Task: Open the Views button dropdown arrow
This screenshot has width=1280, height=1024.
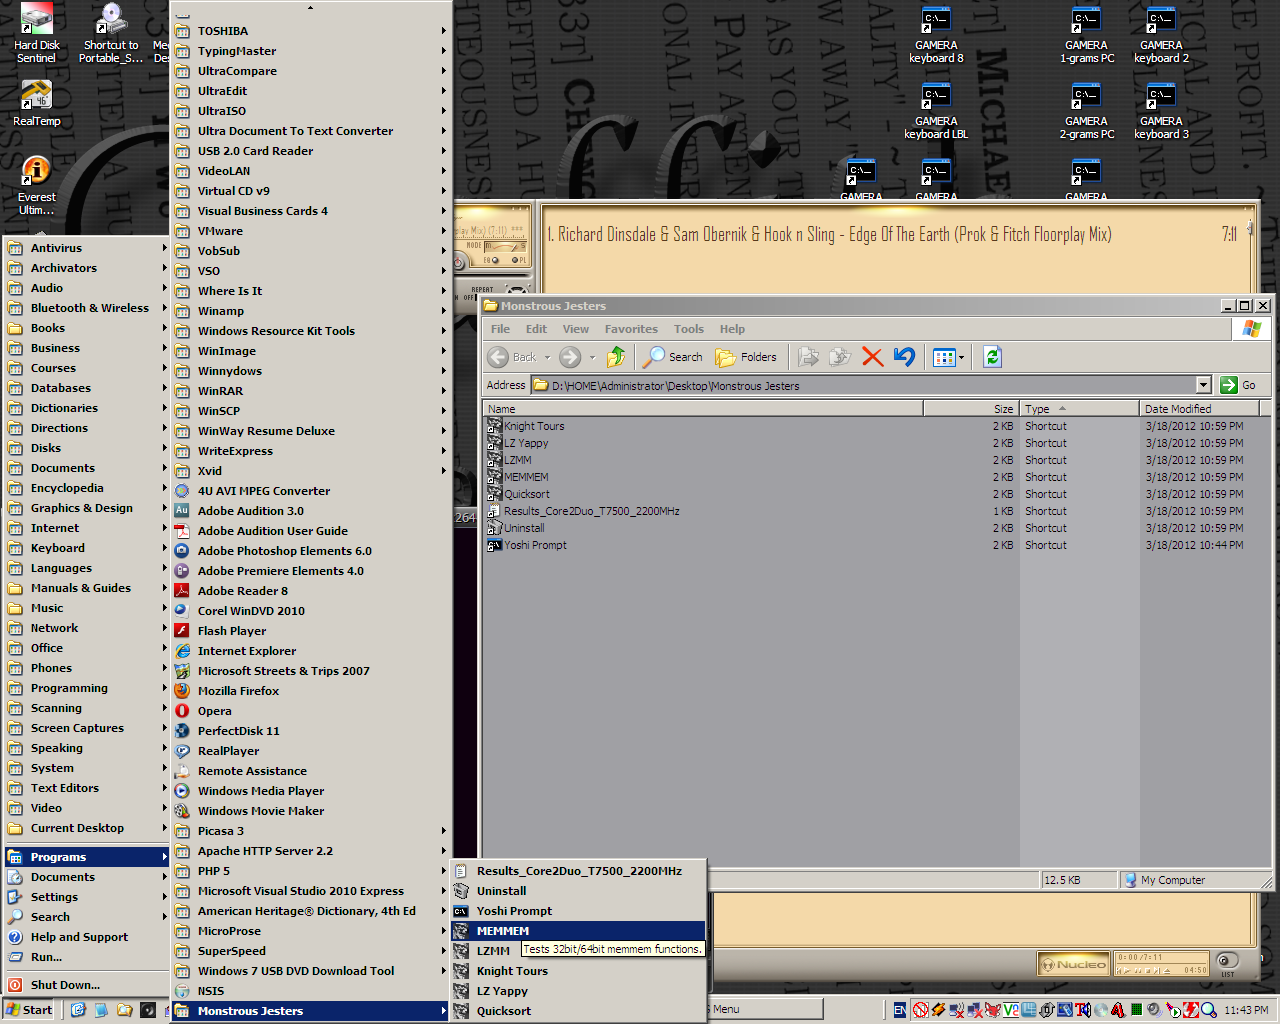Action: tap(962, 357)
